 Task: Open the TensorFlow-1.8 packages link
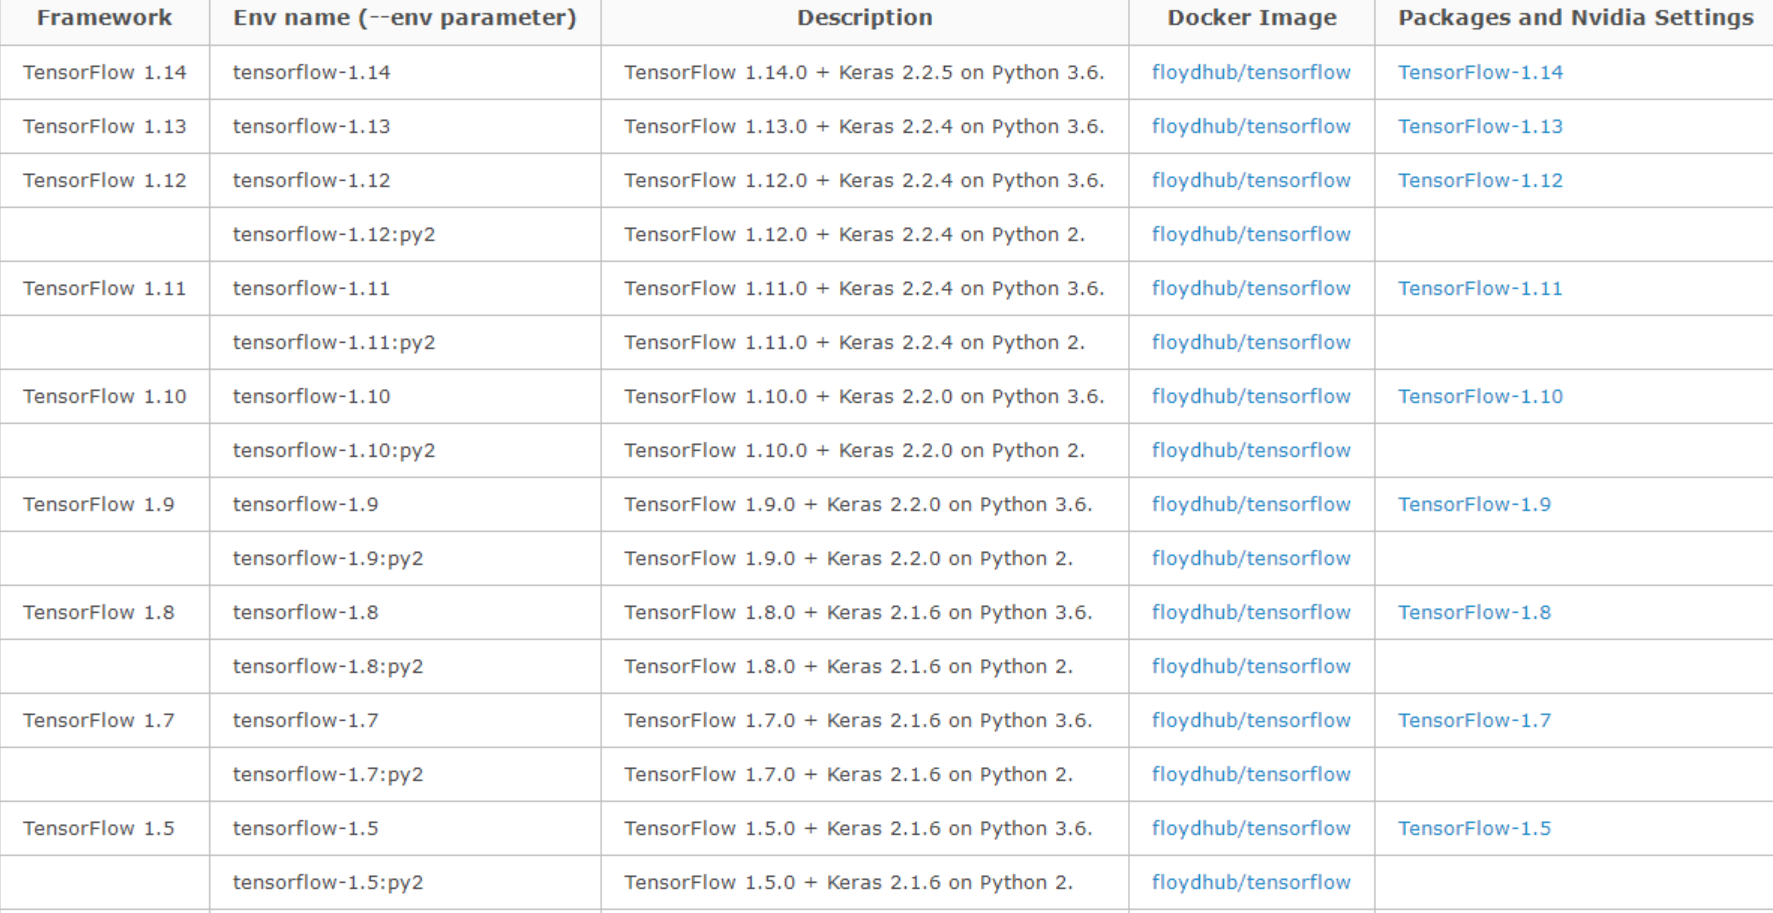coord(1474,612)
